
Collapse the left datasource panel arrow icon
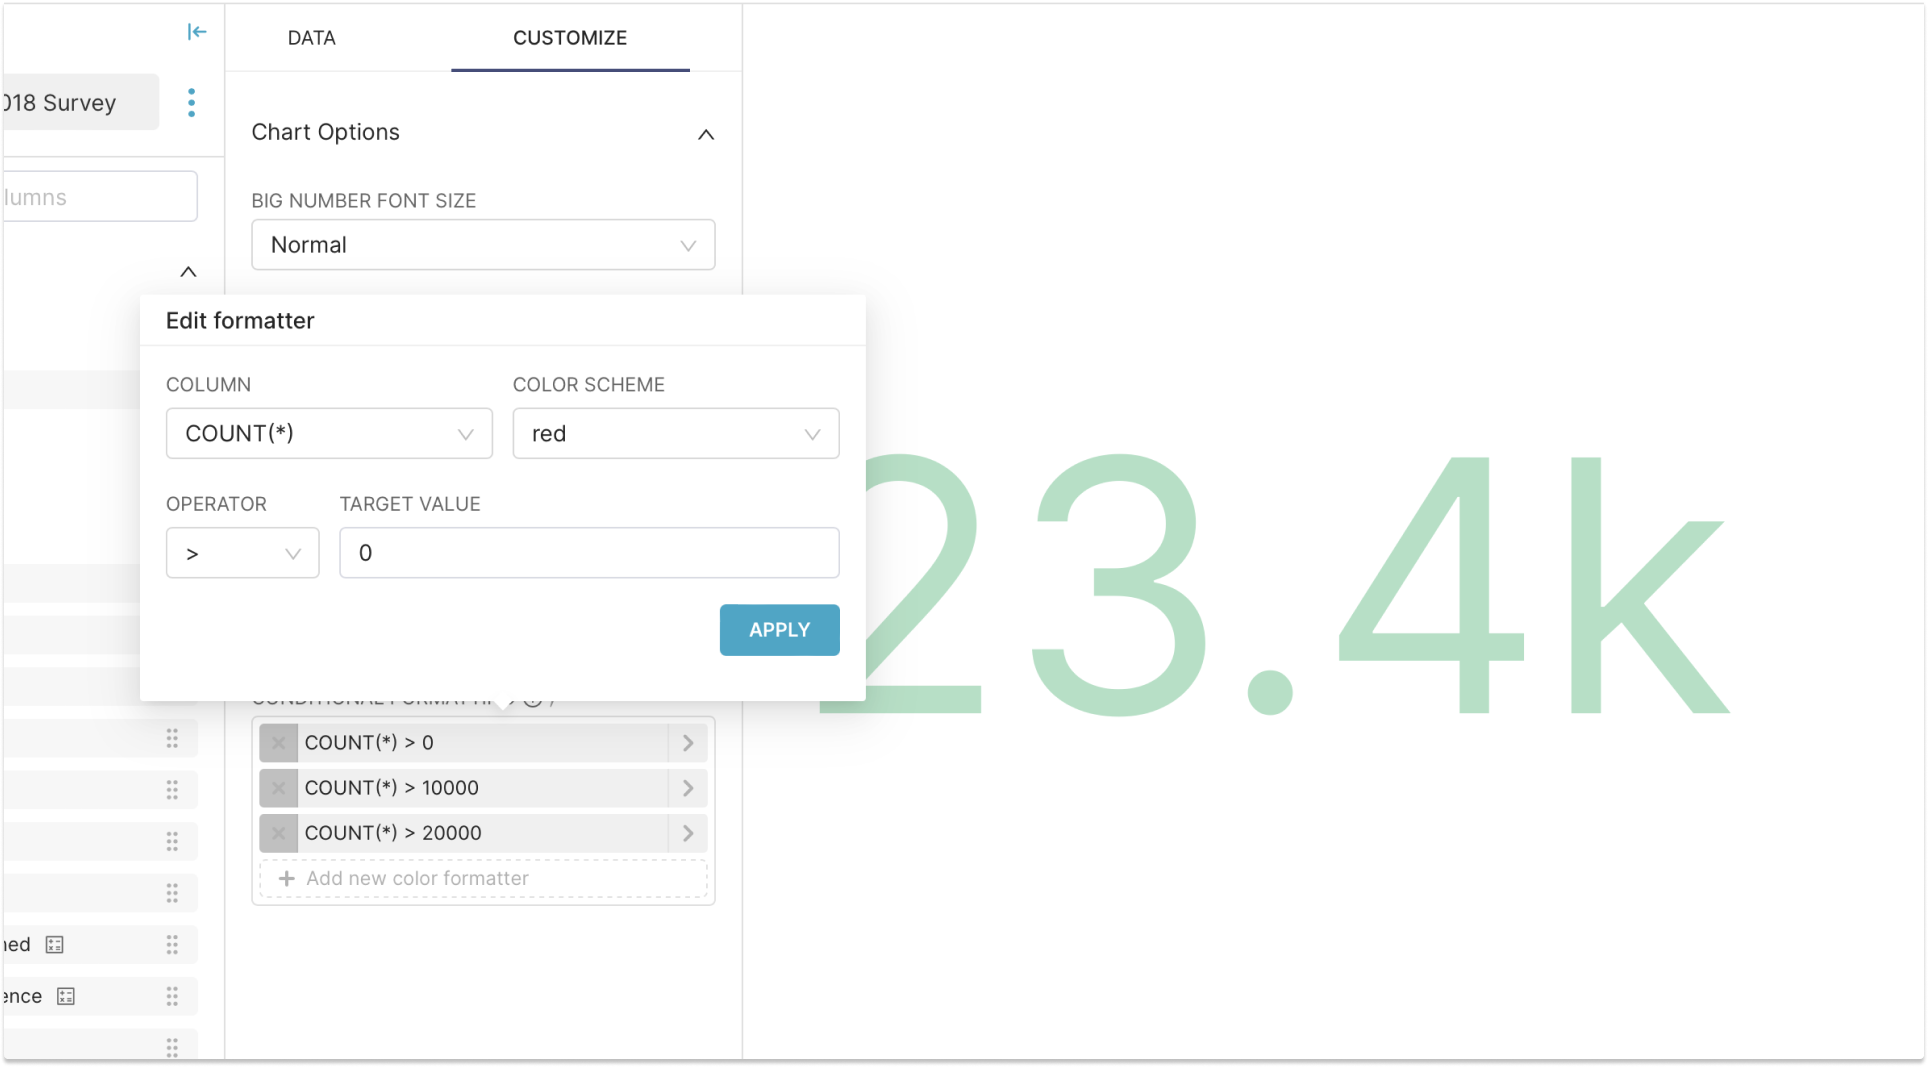click(197, 32)
